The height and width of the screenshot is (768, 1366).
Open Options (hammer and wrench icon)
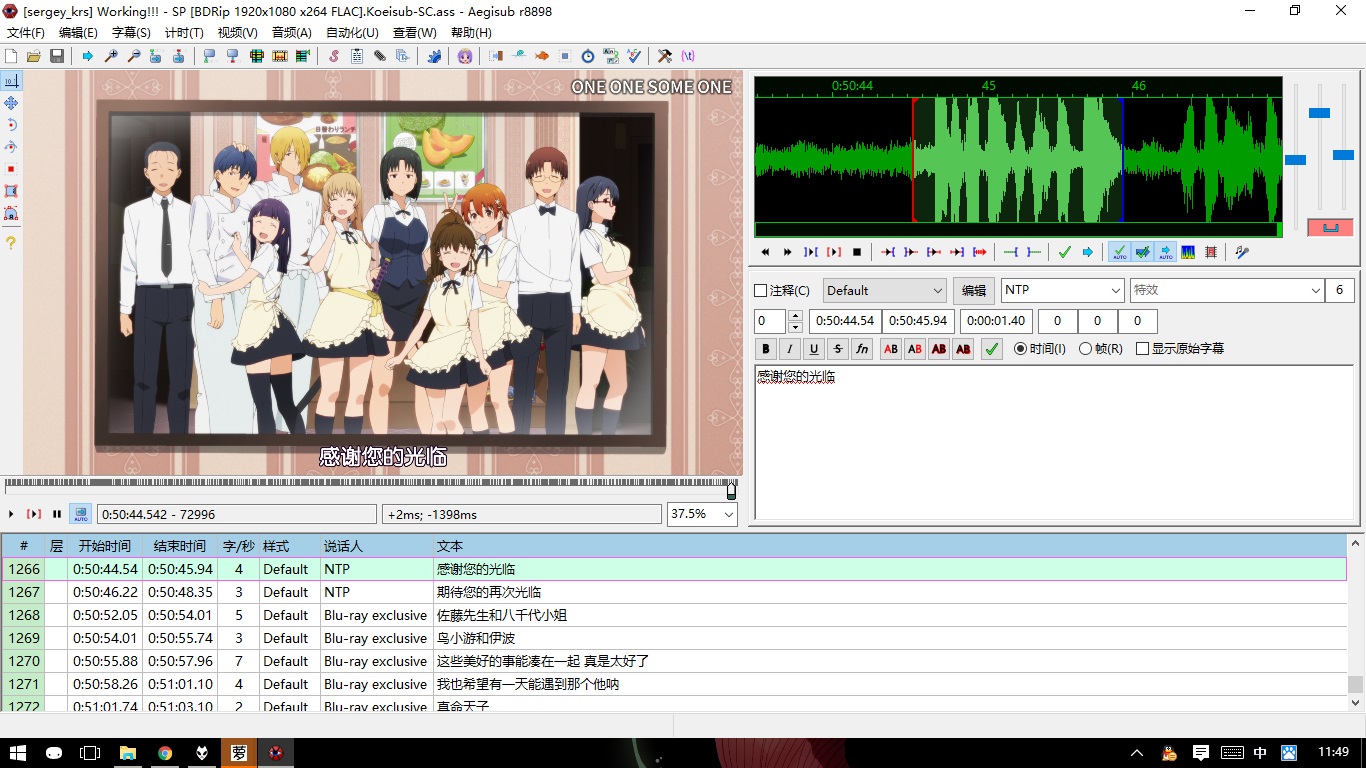pyautogui.click(x=665, y=56)
